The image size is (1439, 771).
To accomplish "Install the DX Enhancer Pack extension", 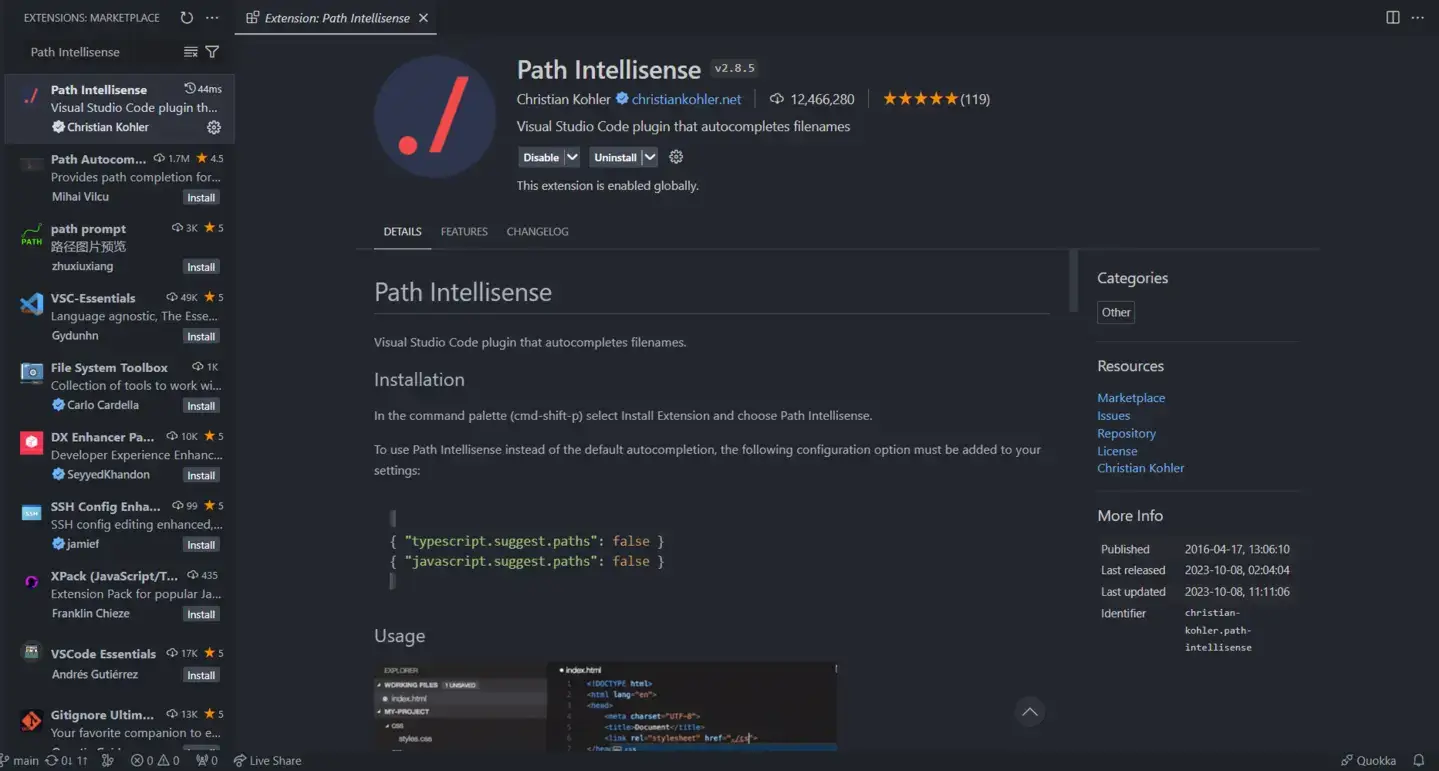I will point(201,475).
